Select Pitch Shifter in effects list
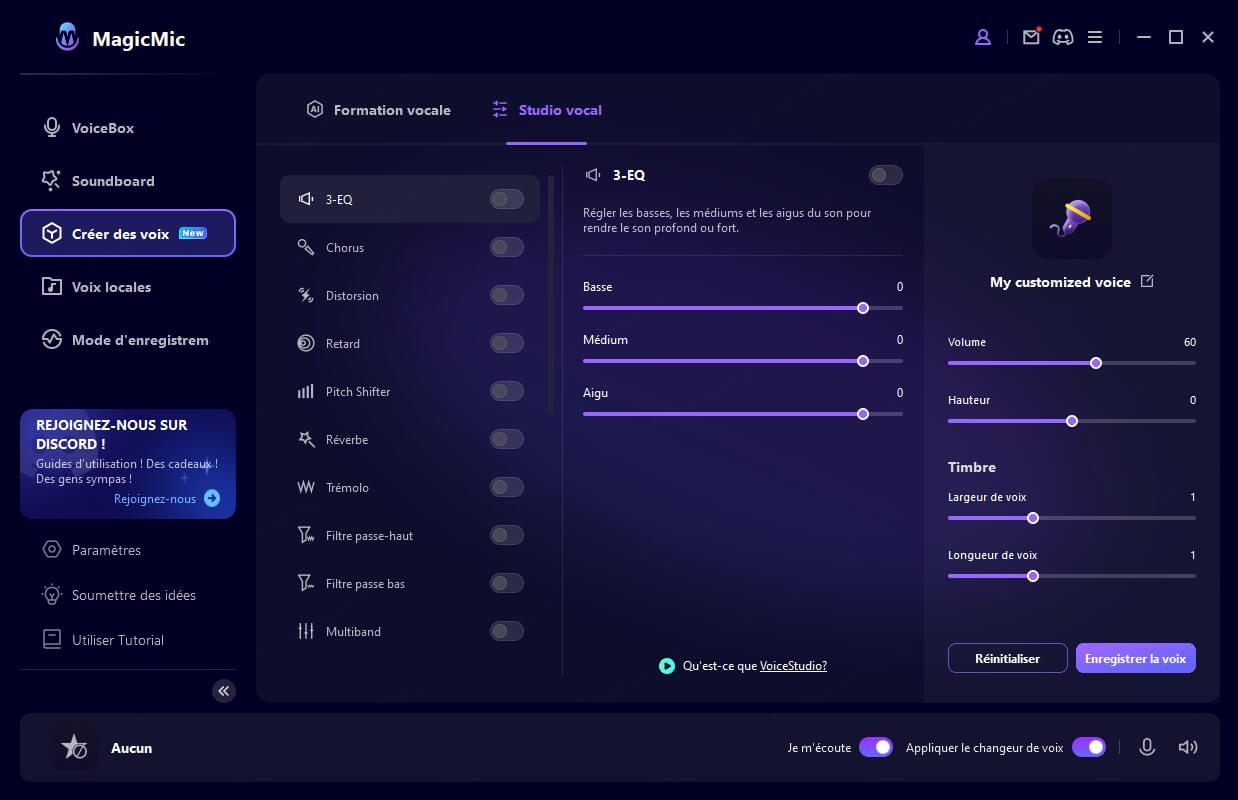Viewport: 1238px width, 800px height. [358, 391]
